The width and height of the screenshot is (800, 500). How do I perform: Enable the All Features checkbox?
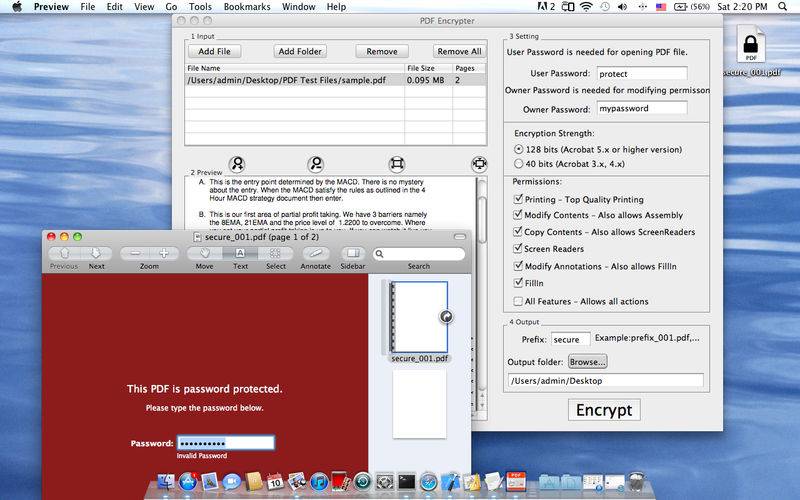tap(518, 301)
